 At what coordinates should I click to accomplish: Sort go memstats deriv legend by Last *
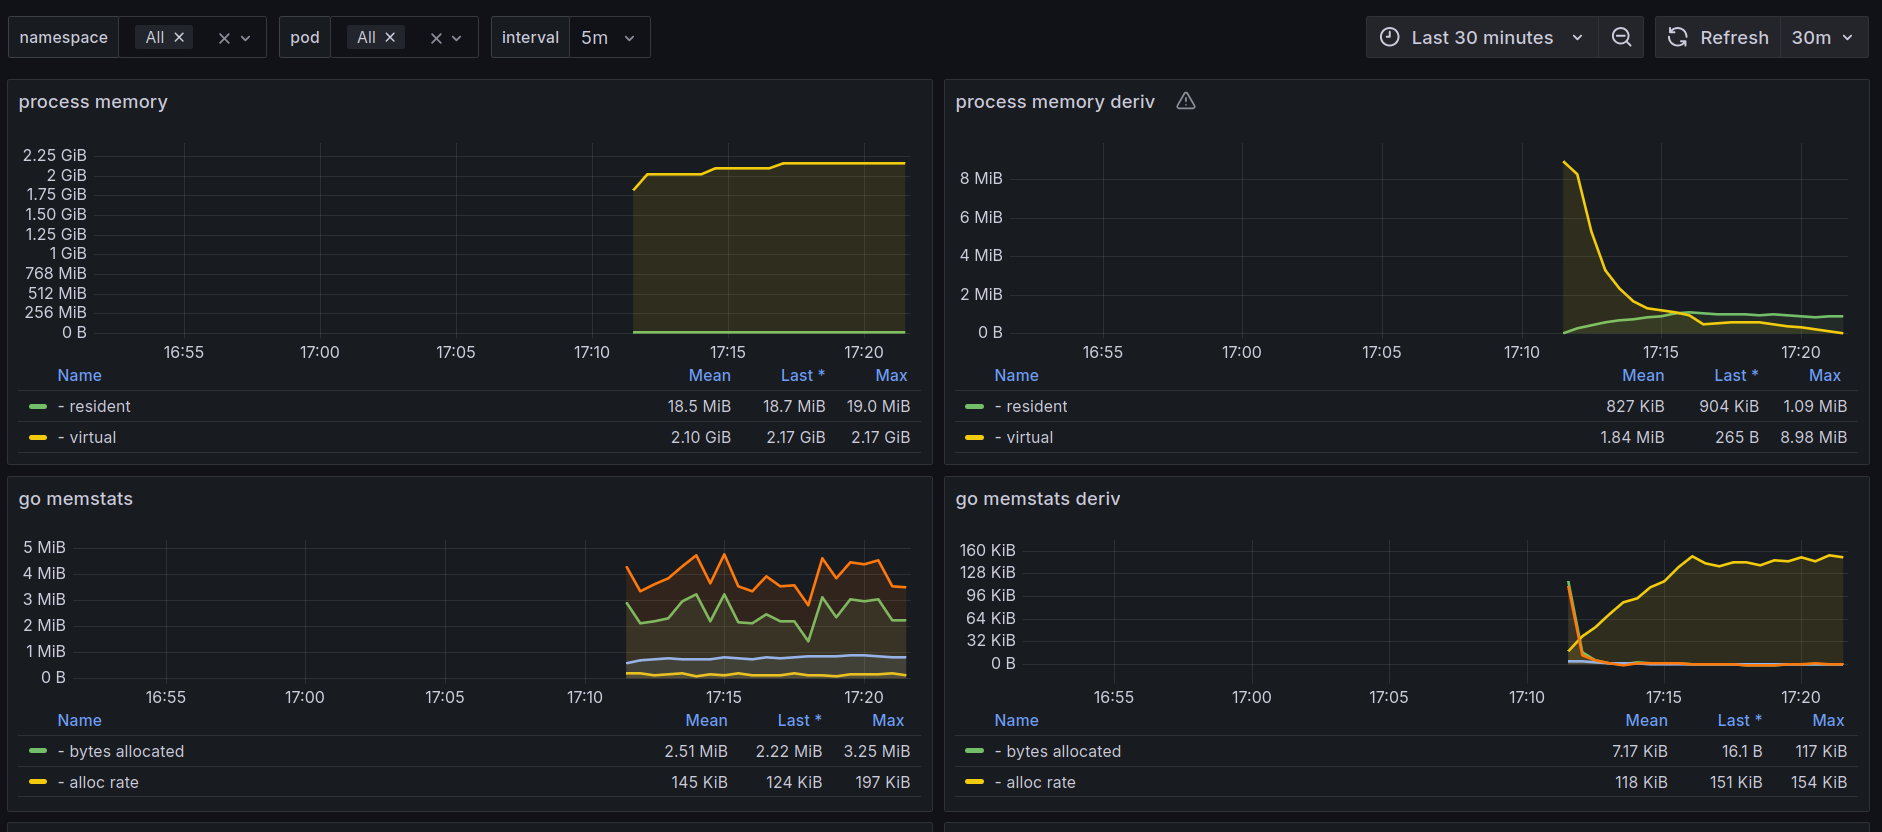pos(1739,720)
